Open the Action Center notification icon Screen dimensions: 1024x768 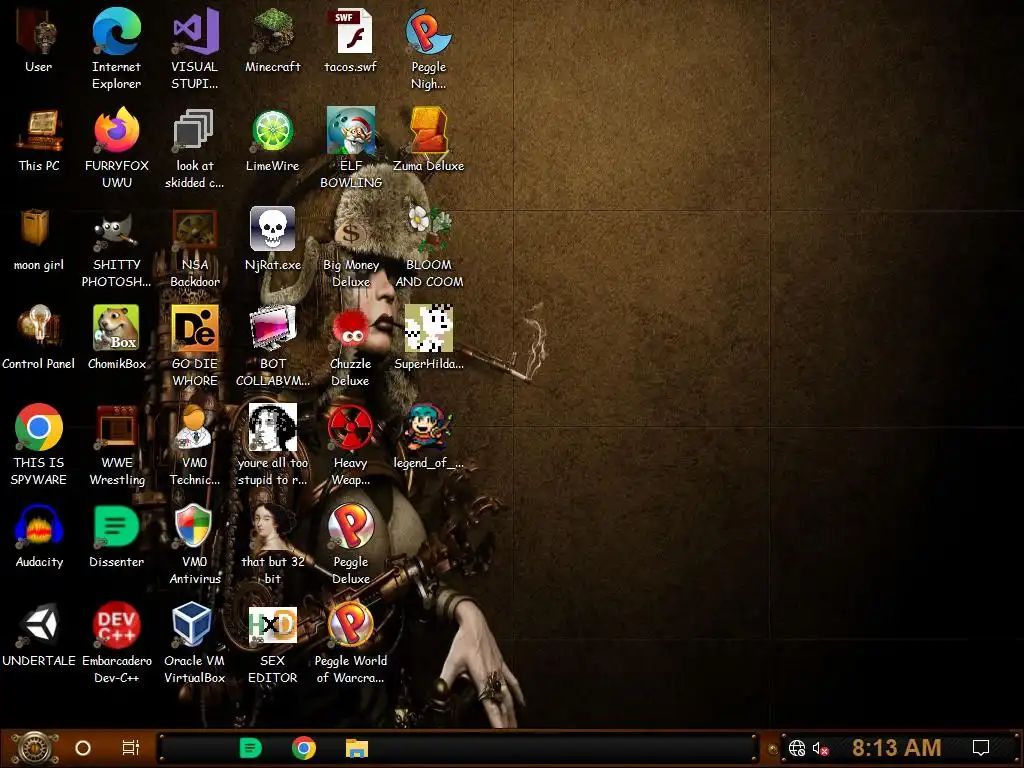(981, 748)
